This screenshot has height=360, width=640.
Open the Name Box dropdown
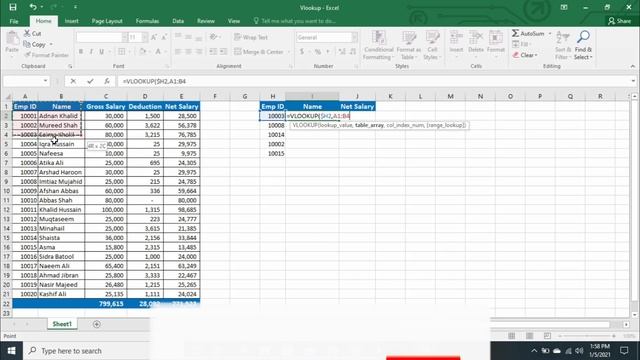coord(45,81)
